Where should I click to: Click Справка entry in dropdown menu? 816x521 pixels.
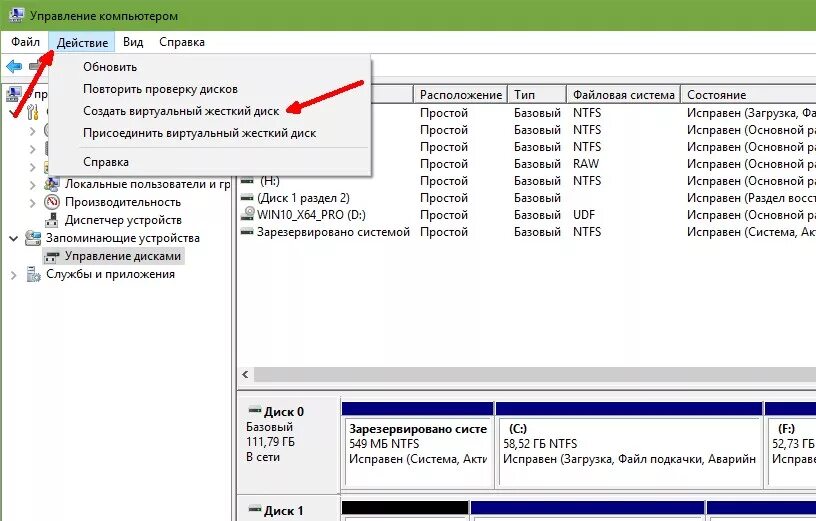click(x=106, y=162)
